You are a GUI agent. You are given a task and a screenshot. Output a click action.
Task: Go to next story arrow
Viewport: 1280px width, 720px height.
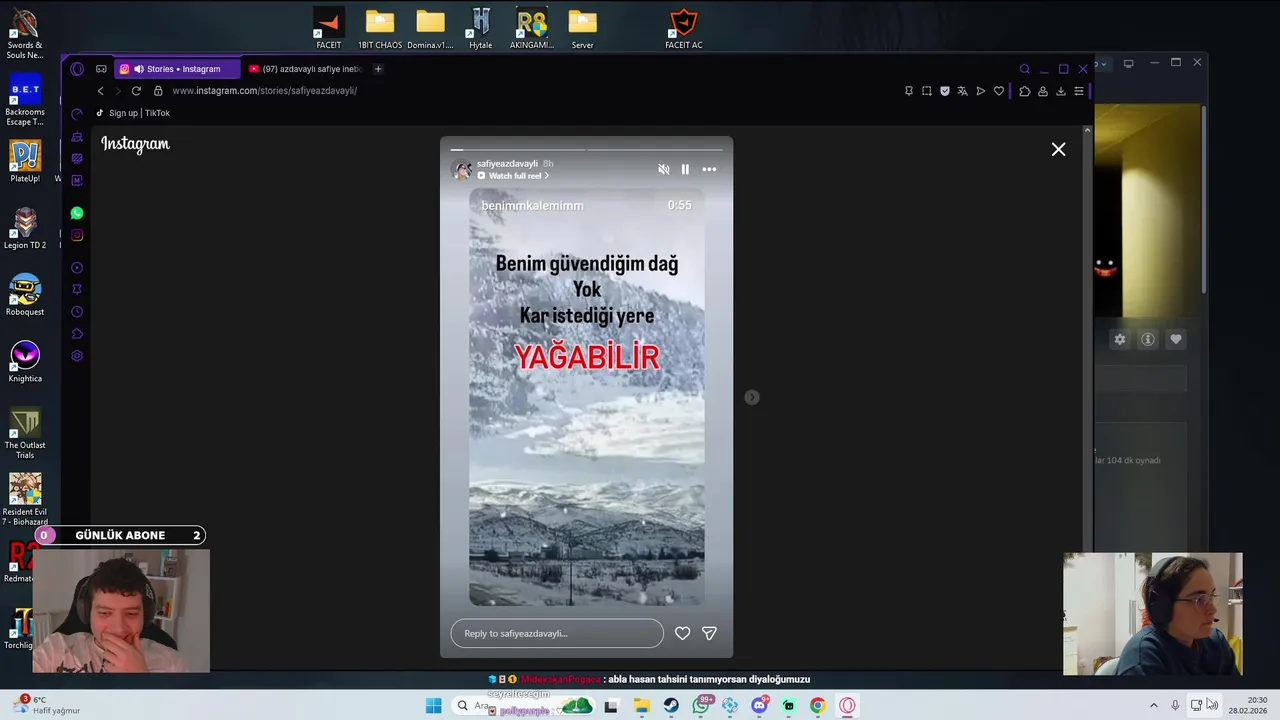point(752,397)
